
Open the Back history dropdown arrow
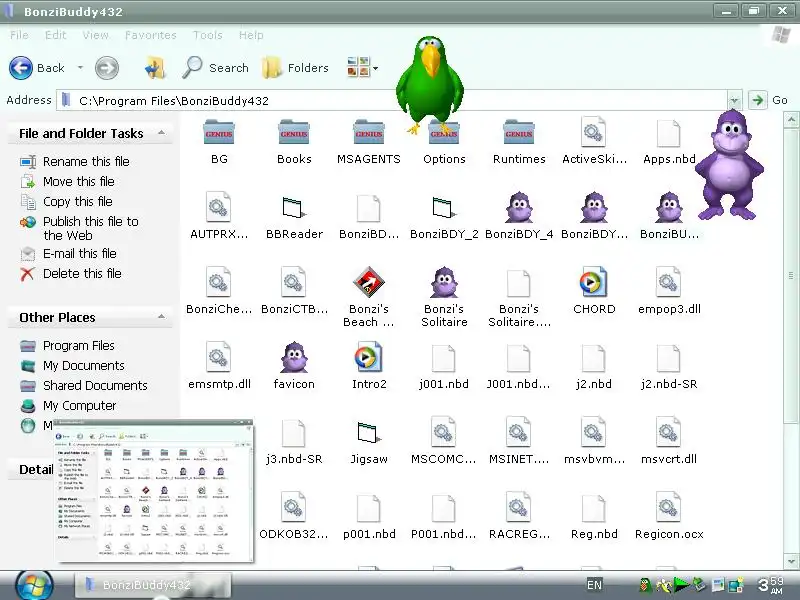(80, 68)
